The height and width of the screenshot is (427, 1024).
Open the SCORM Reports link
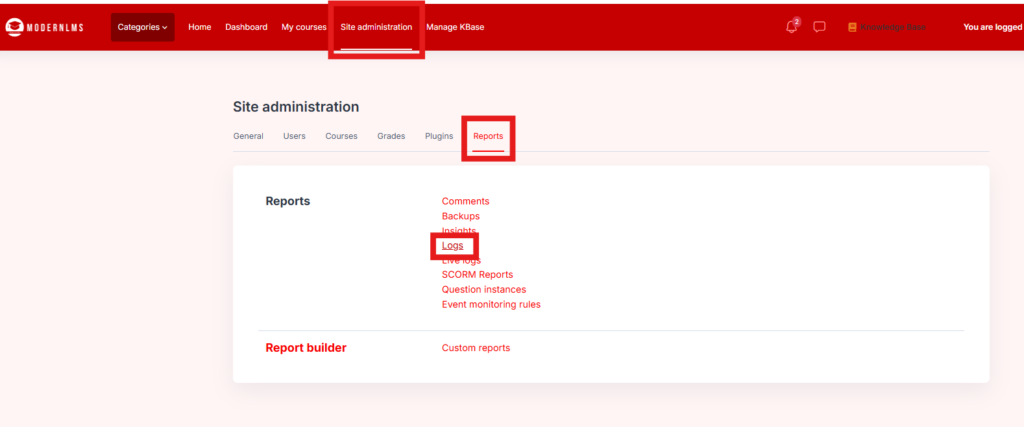(477, 275)
